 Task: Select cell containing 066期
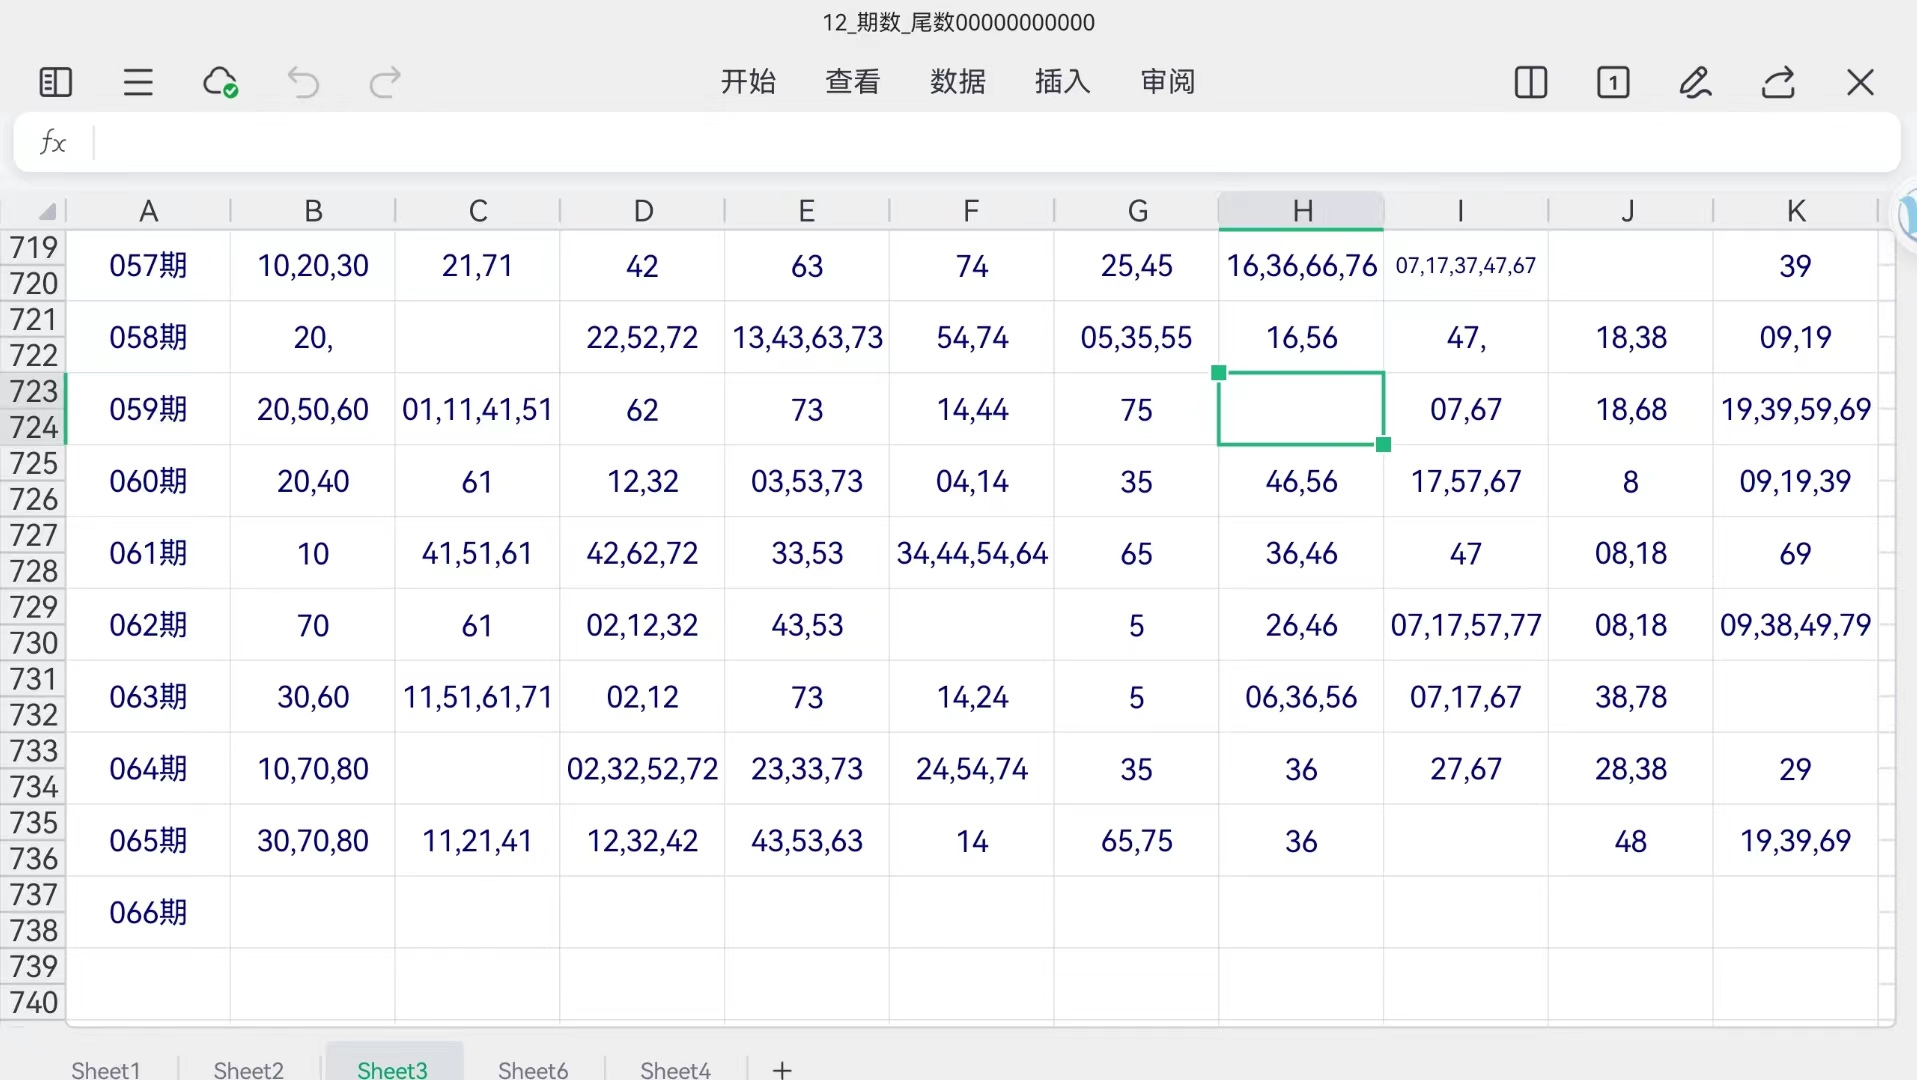pos(148,912)
